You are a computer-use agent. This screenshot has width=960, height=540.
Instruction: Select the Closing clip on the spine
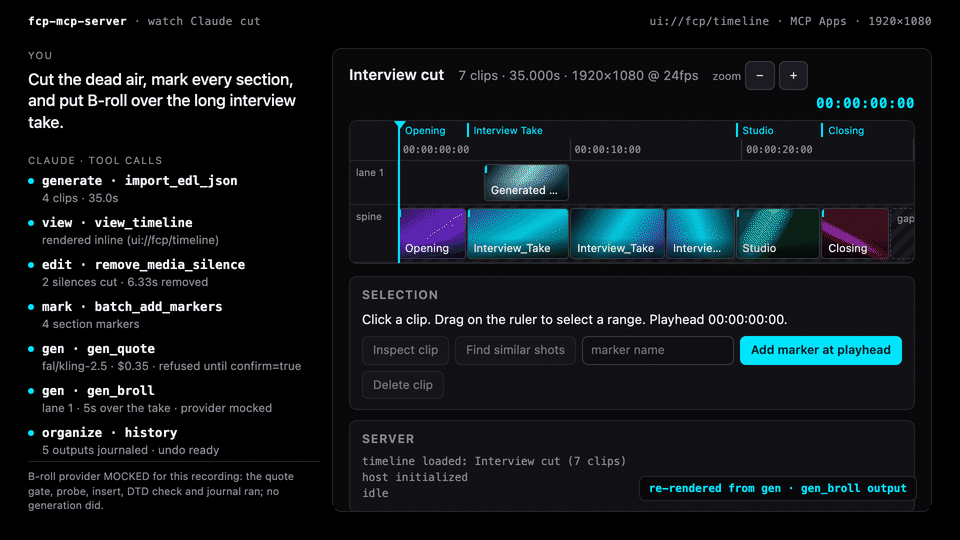tap(855, 233)
